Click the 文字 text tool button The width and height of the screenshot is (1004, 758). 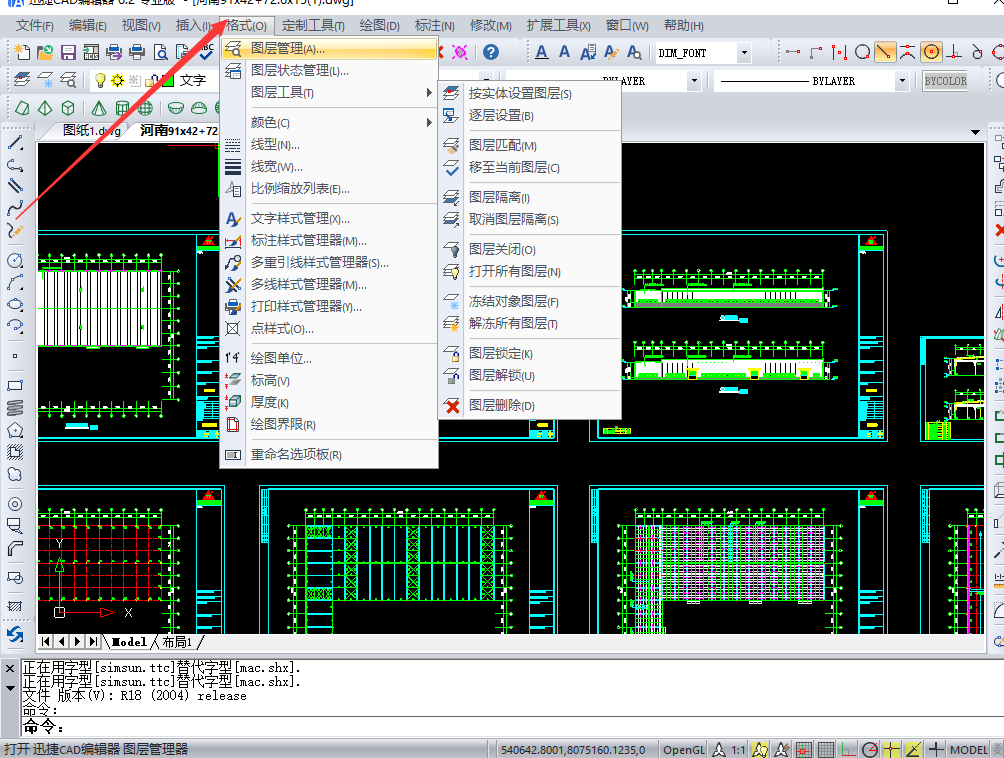point(193,80)
